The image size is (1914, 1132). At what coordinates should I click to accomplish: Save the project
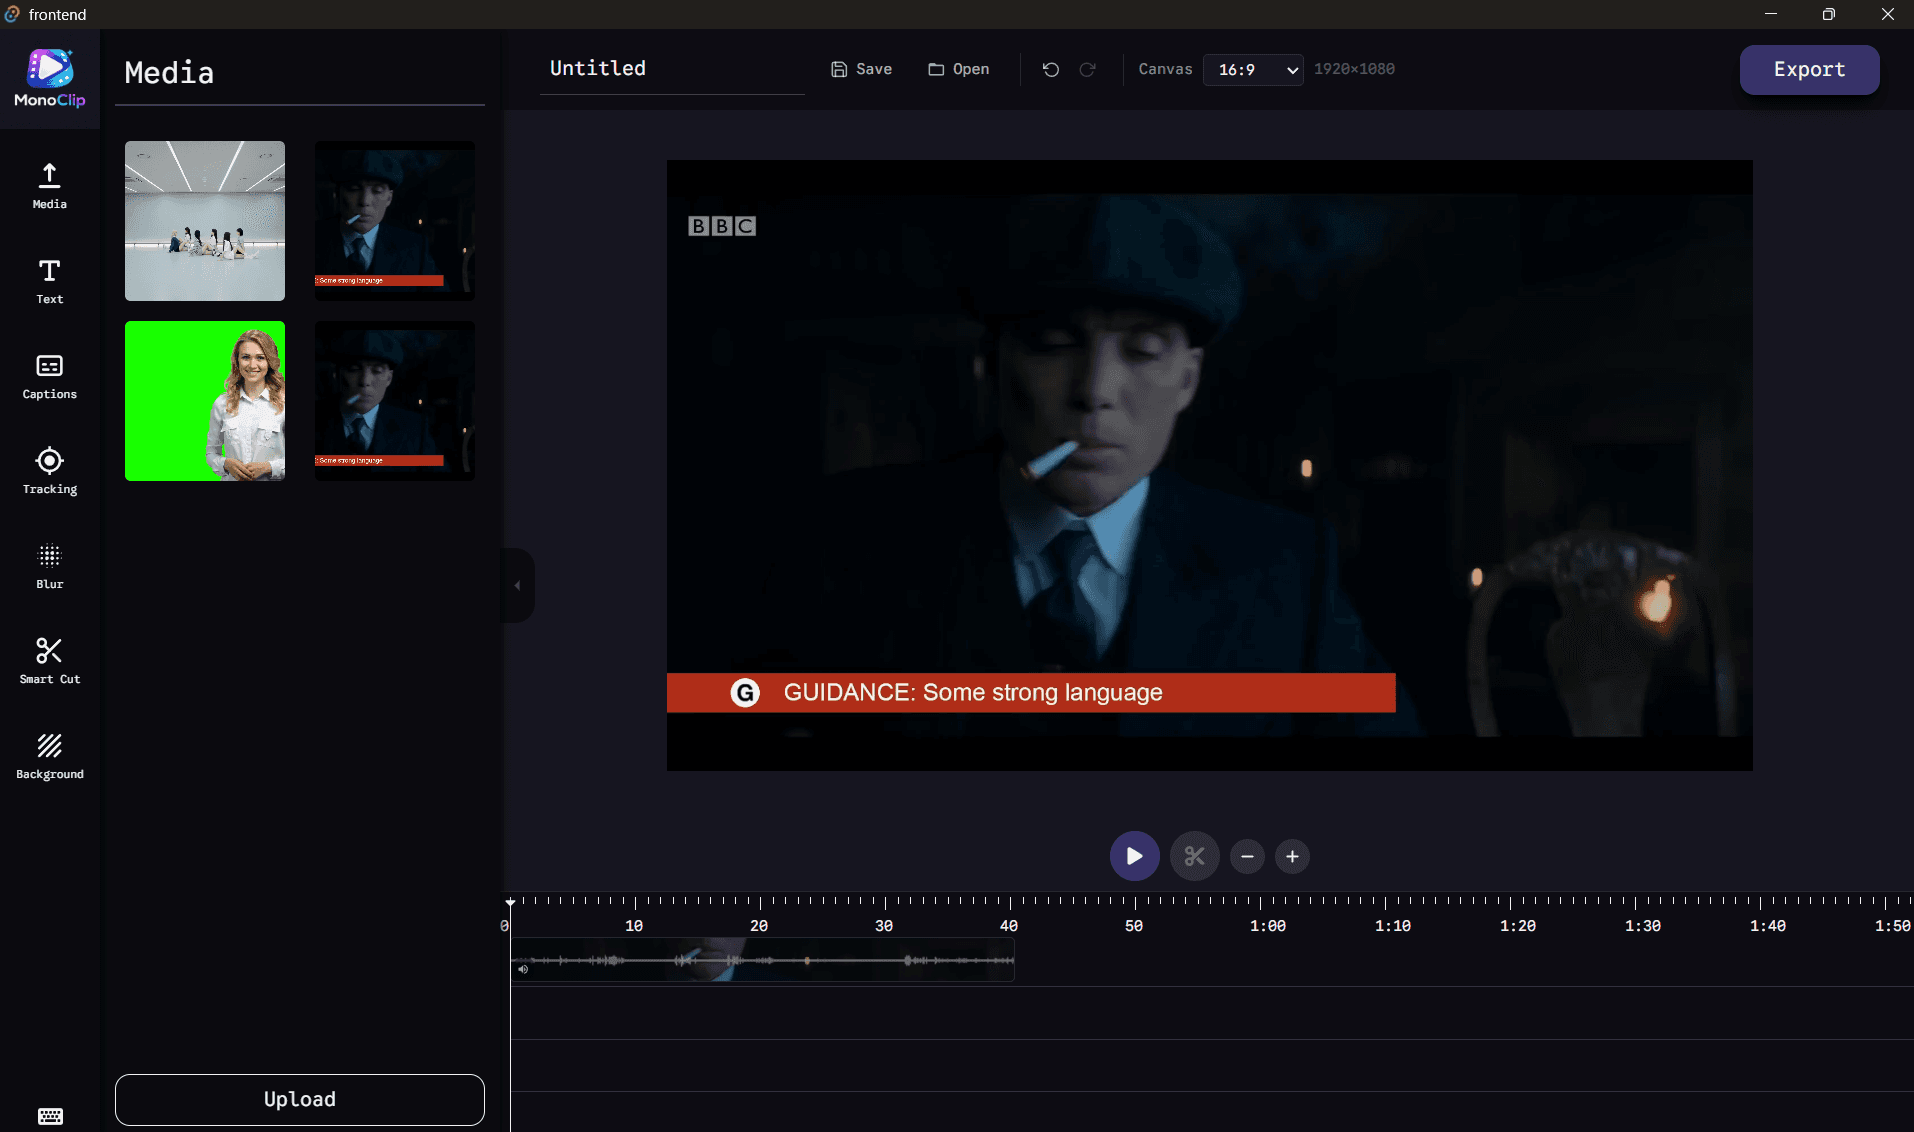tap(861, 69)
